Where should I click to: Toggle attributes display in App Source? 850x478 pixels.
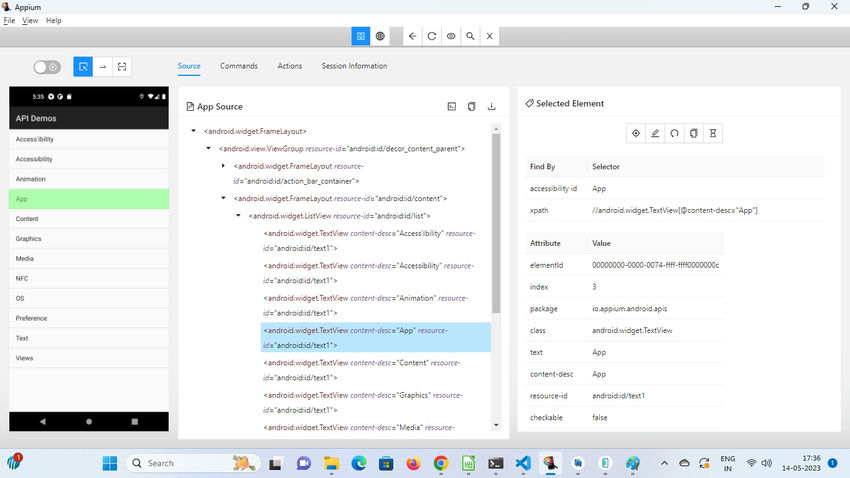coord(452,107)
